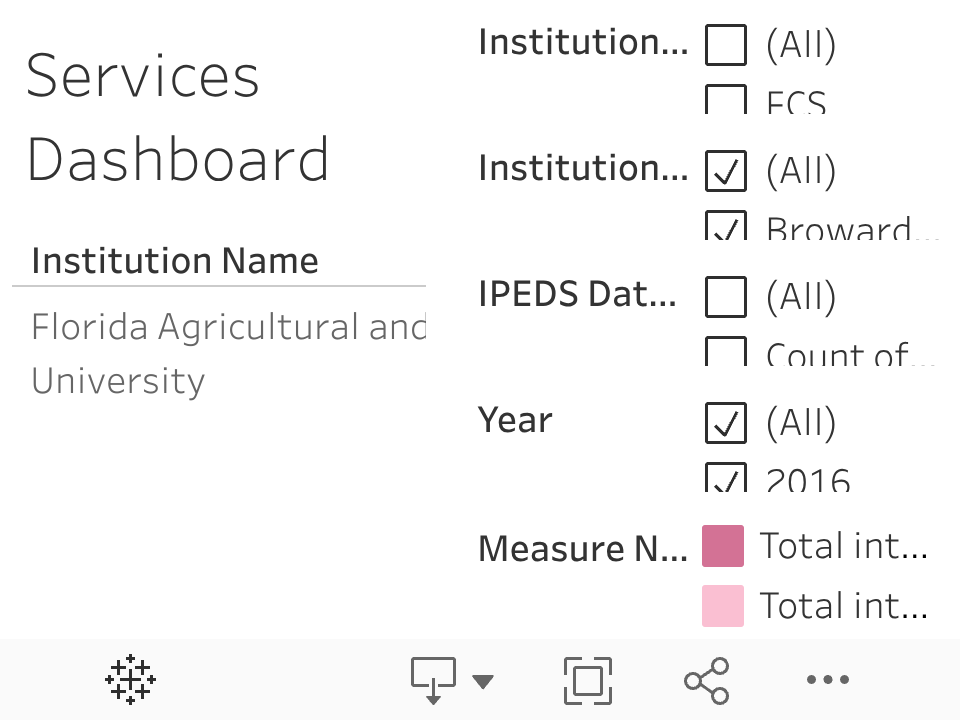Screen dimensions: 960x720
Task: Click the share icon
Action: pyautogui.click(x=707, y=681)
